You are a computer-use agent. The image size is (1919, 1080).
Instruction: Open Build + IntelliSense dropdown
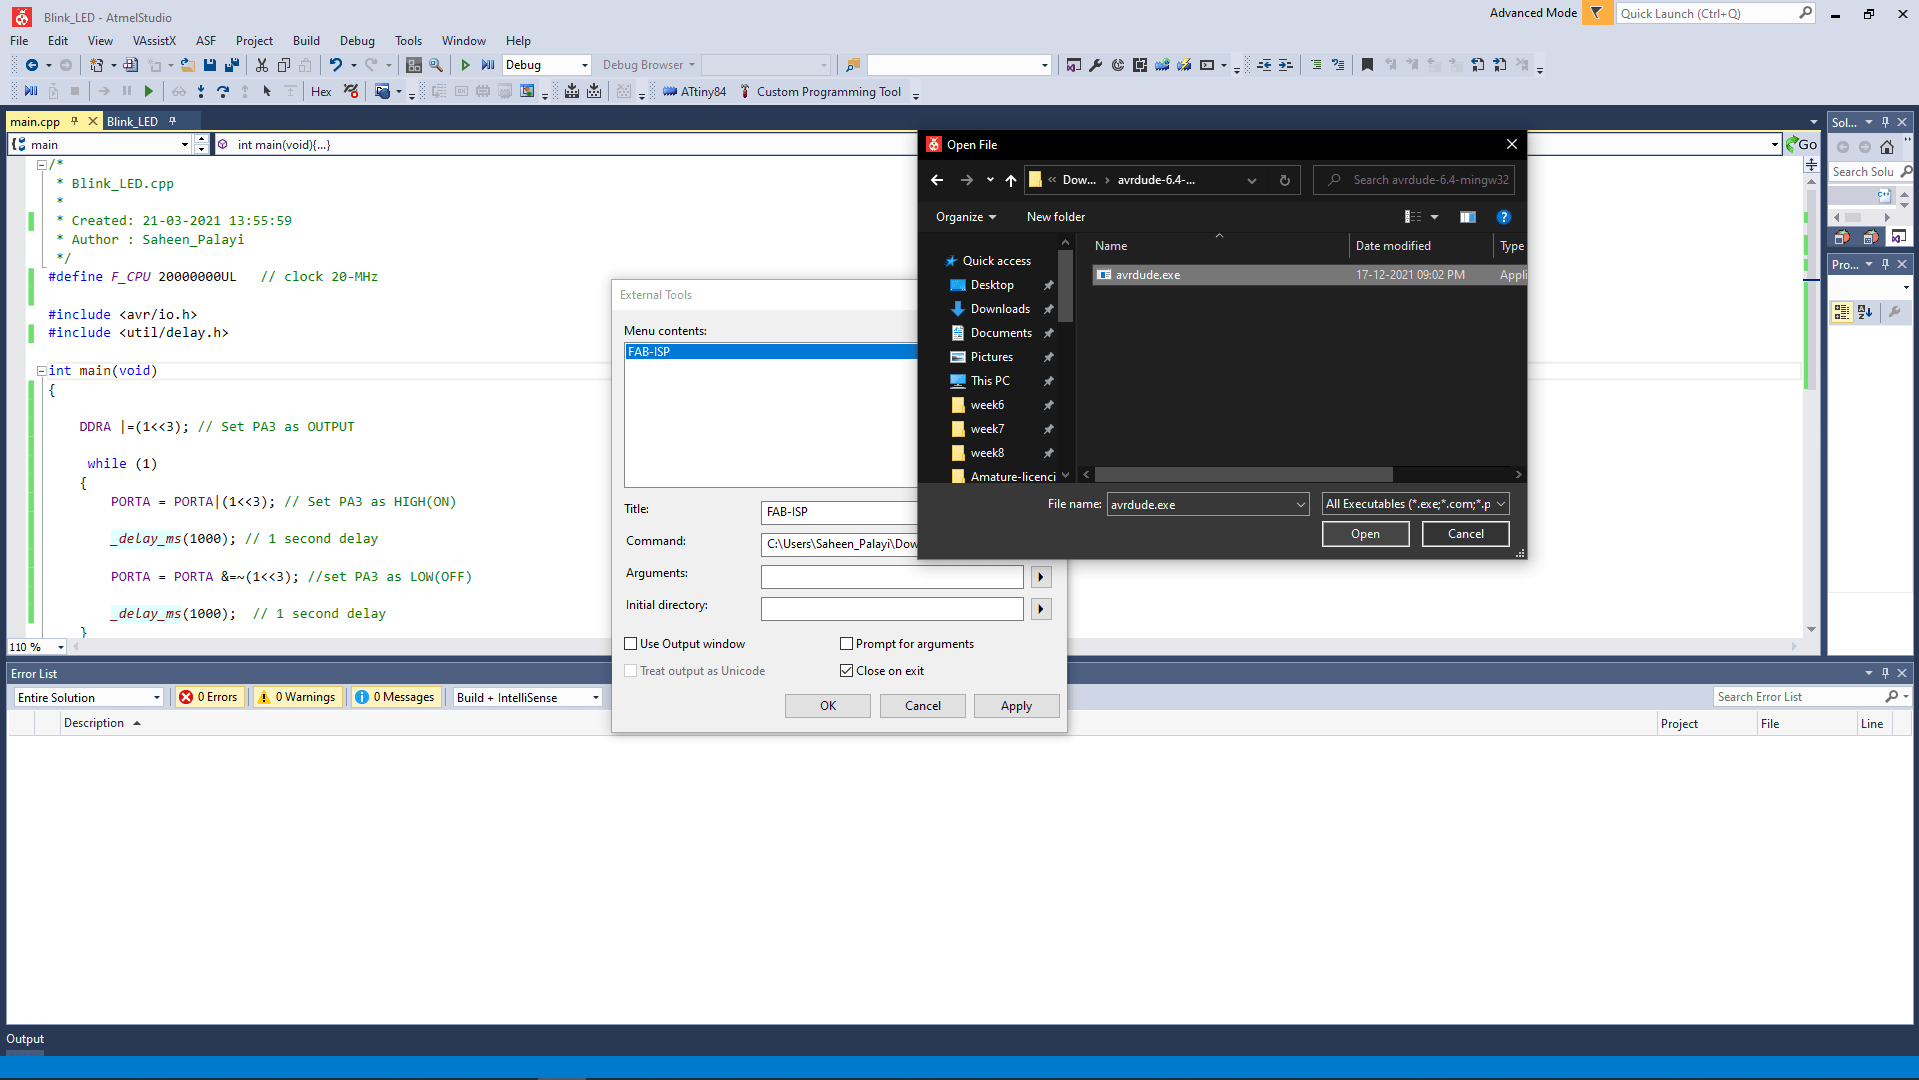596,698
